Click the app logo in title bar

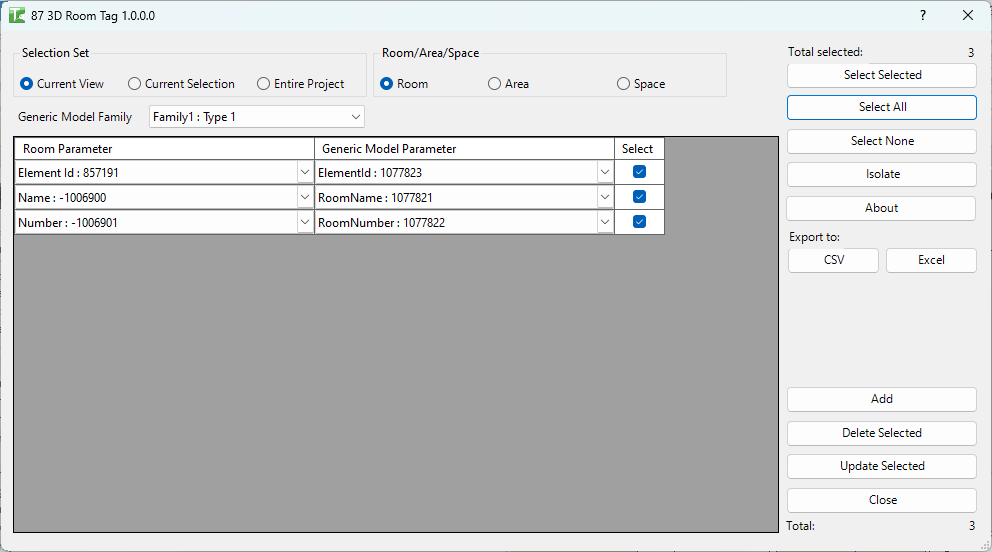click(x=17, y=15)
